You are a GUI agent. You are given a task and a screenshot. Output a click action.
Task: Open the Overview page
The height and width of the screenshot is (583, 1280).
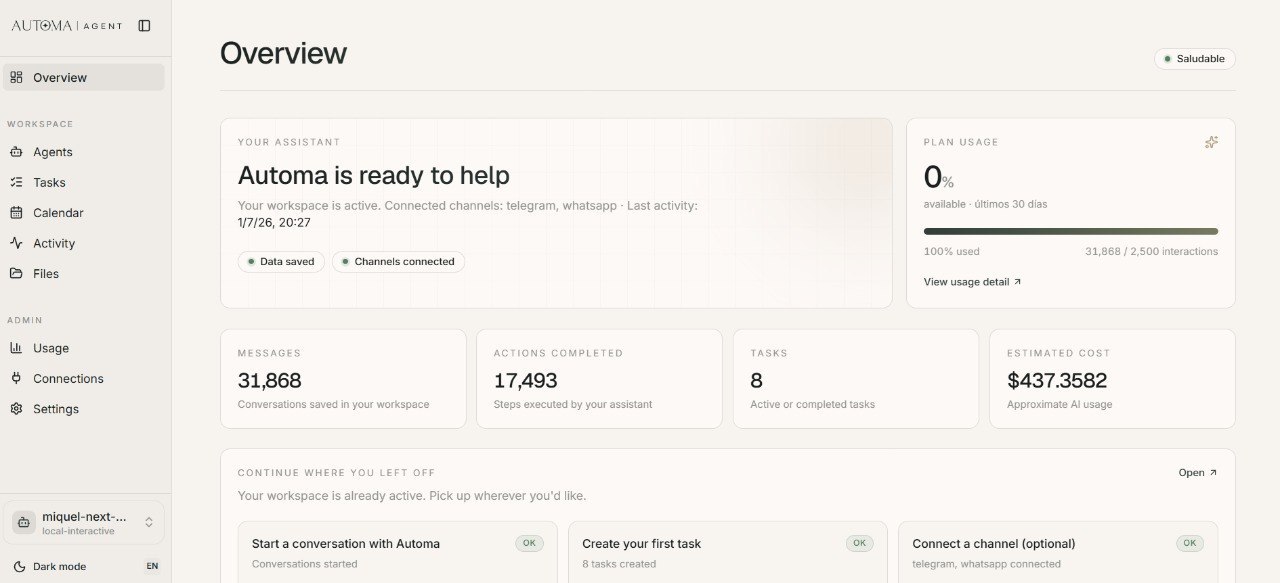coord(84,77)
